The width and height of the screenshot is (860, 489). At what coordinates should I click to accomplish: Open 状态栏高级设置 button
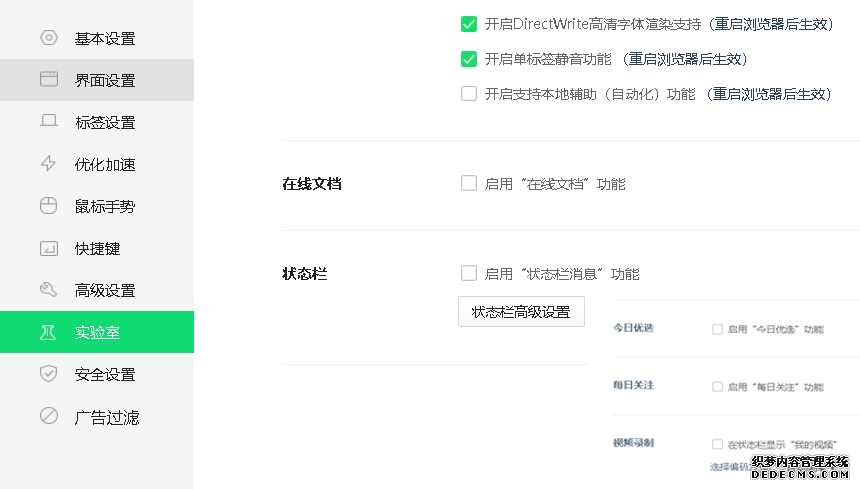[521, 311]
